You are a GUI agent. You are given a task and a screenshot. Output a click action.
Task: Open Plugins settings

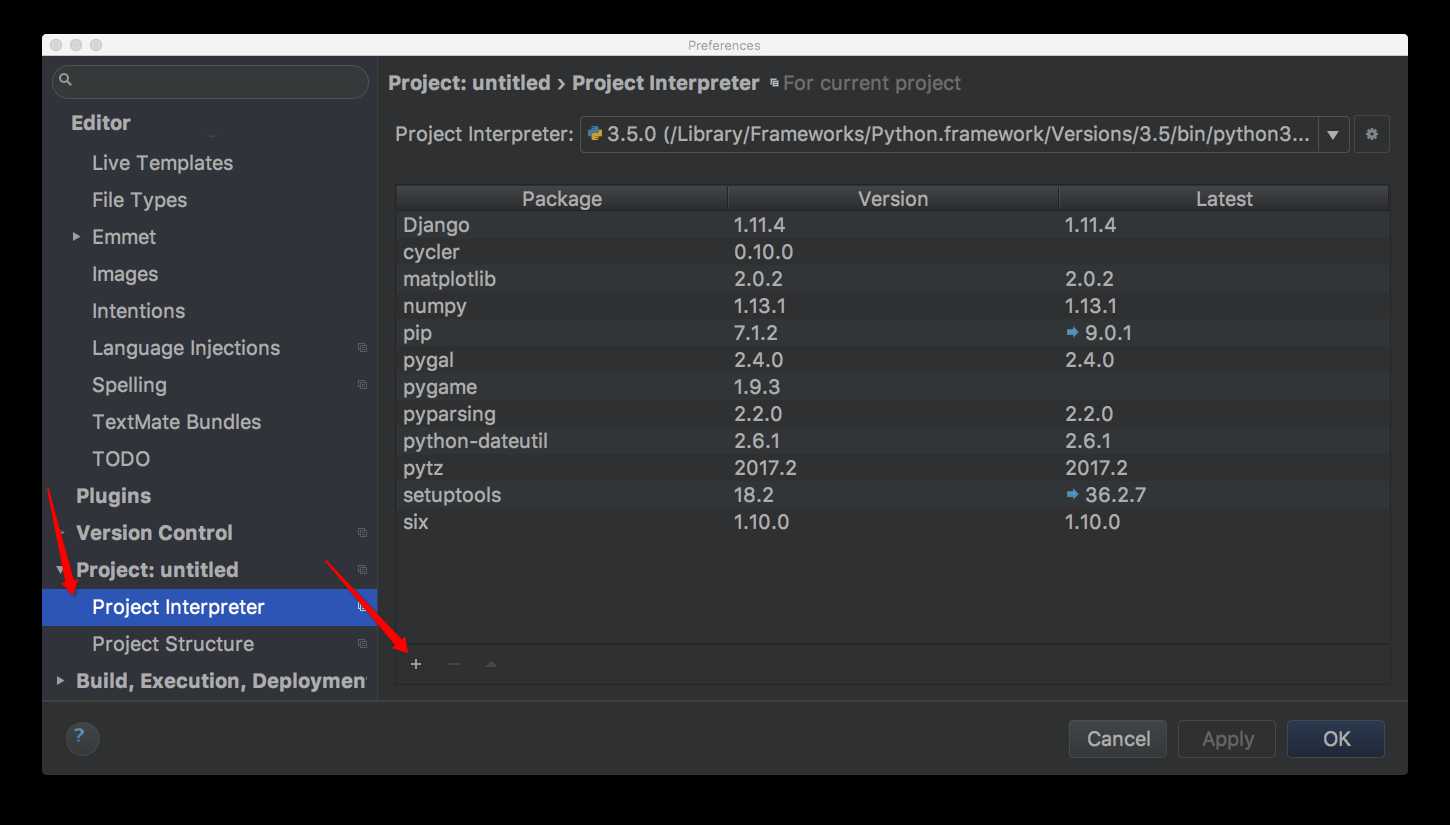[x=113, y=496]
